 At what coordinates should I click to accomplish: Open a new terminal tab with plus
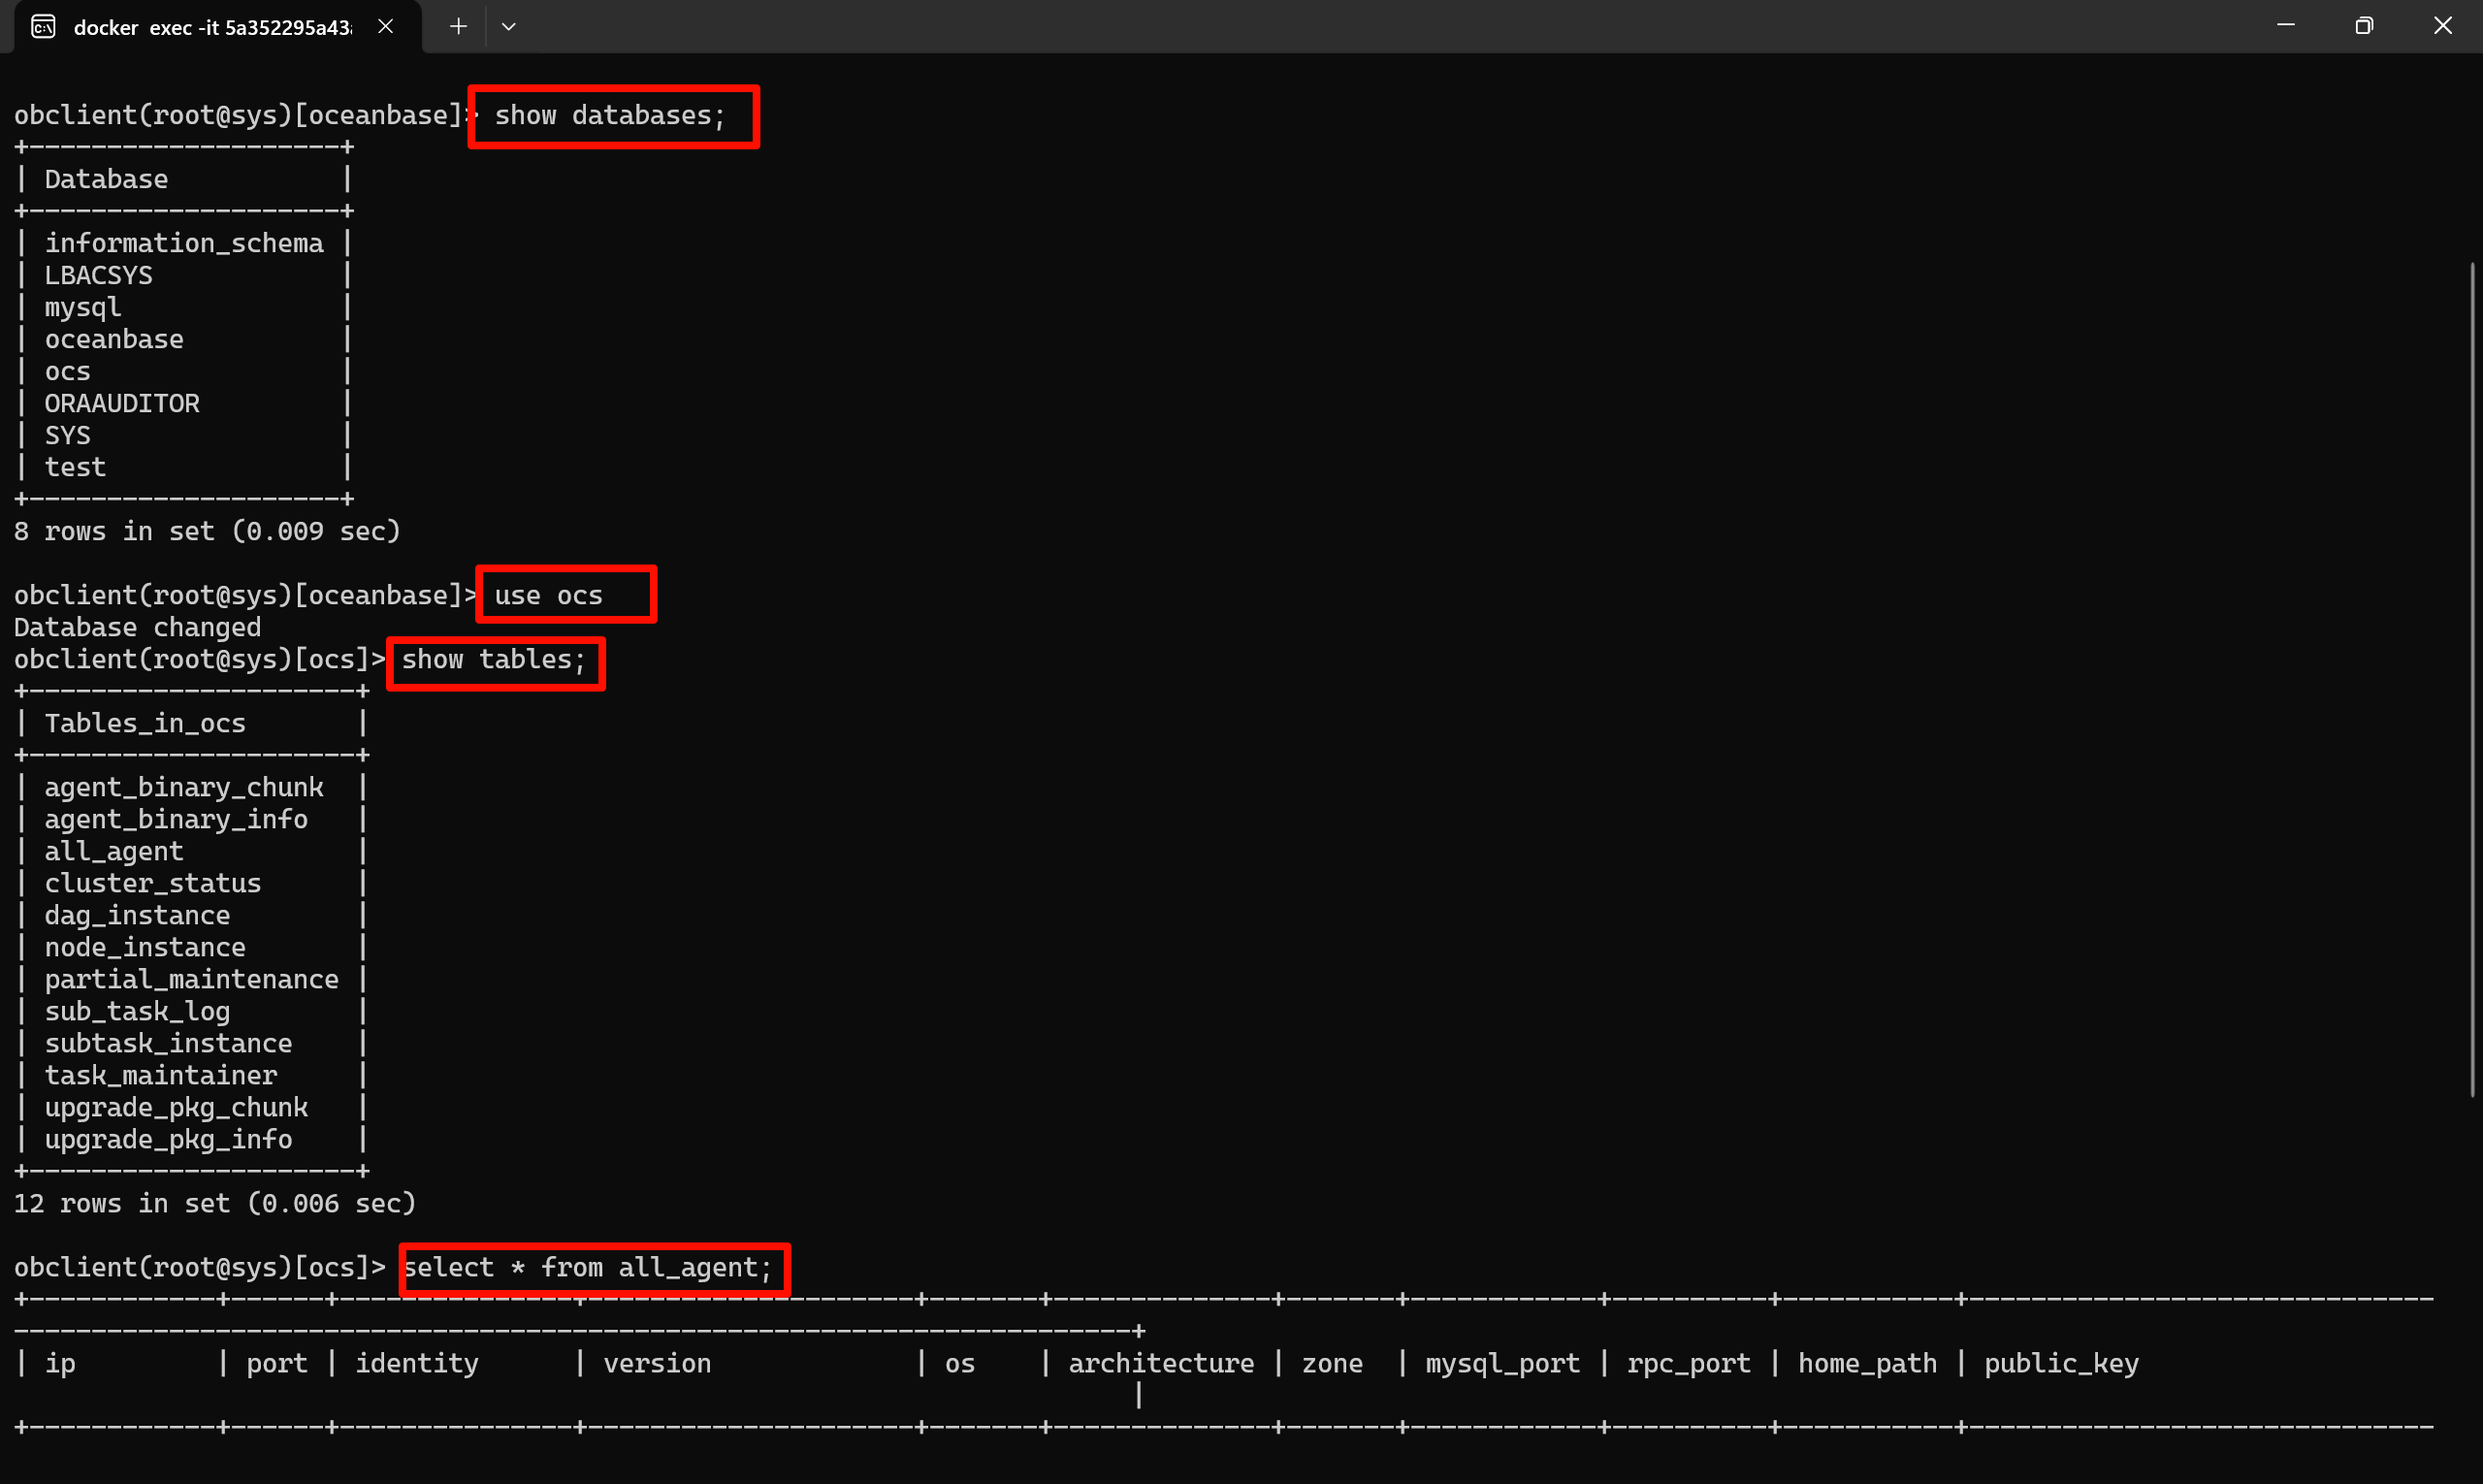458,27
